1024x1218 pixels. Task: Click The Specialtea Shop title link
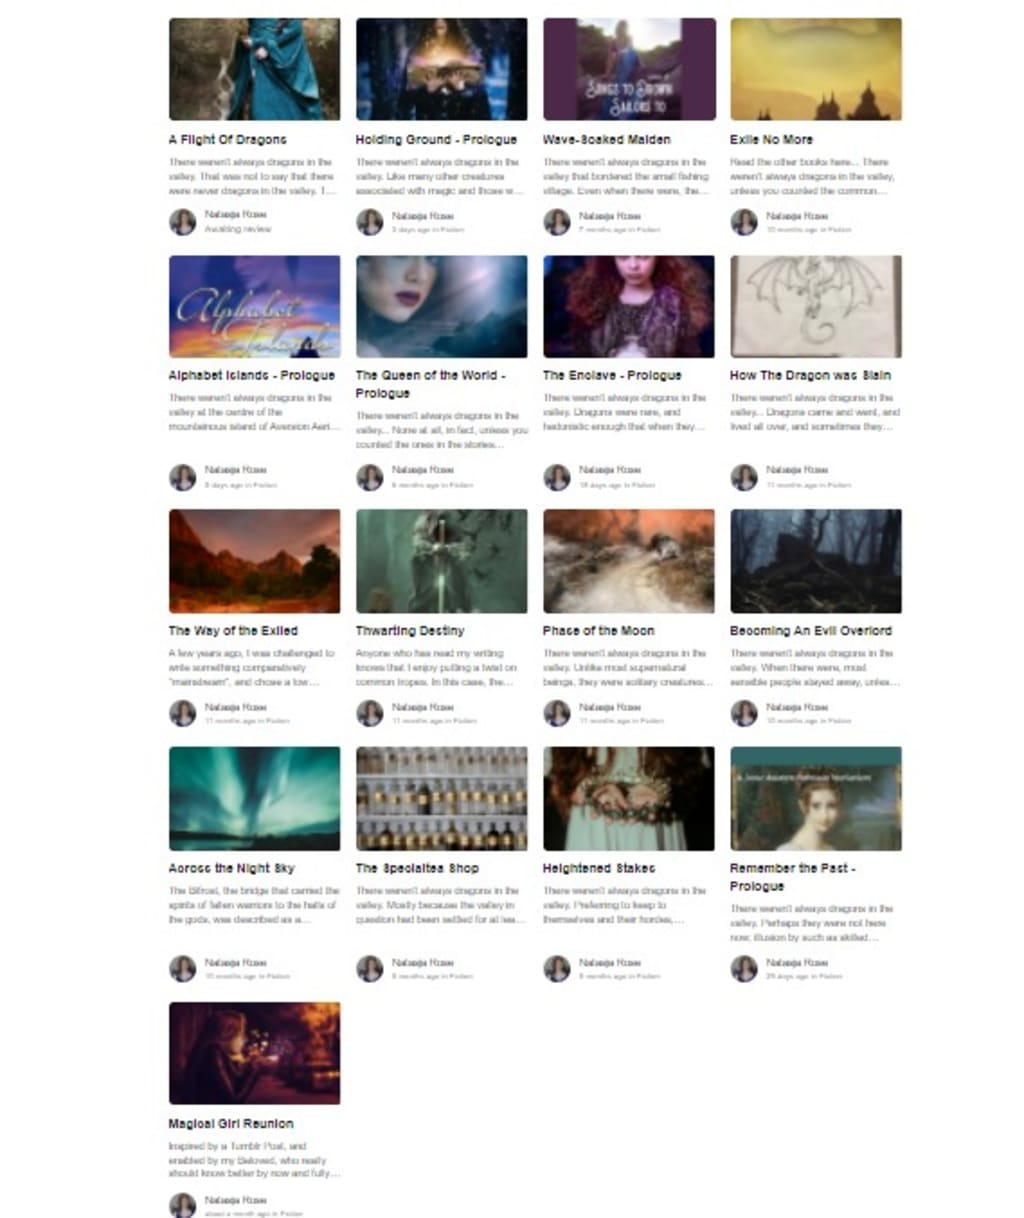[417, 868]
